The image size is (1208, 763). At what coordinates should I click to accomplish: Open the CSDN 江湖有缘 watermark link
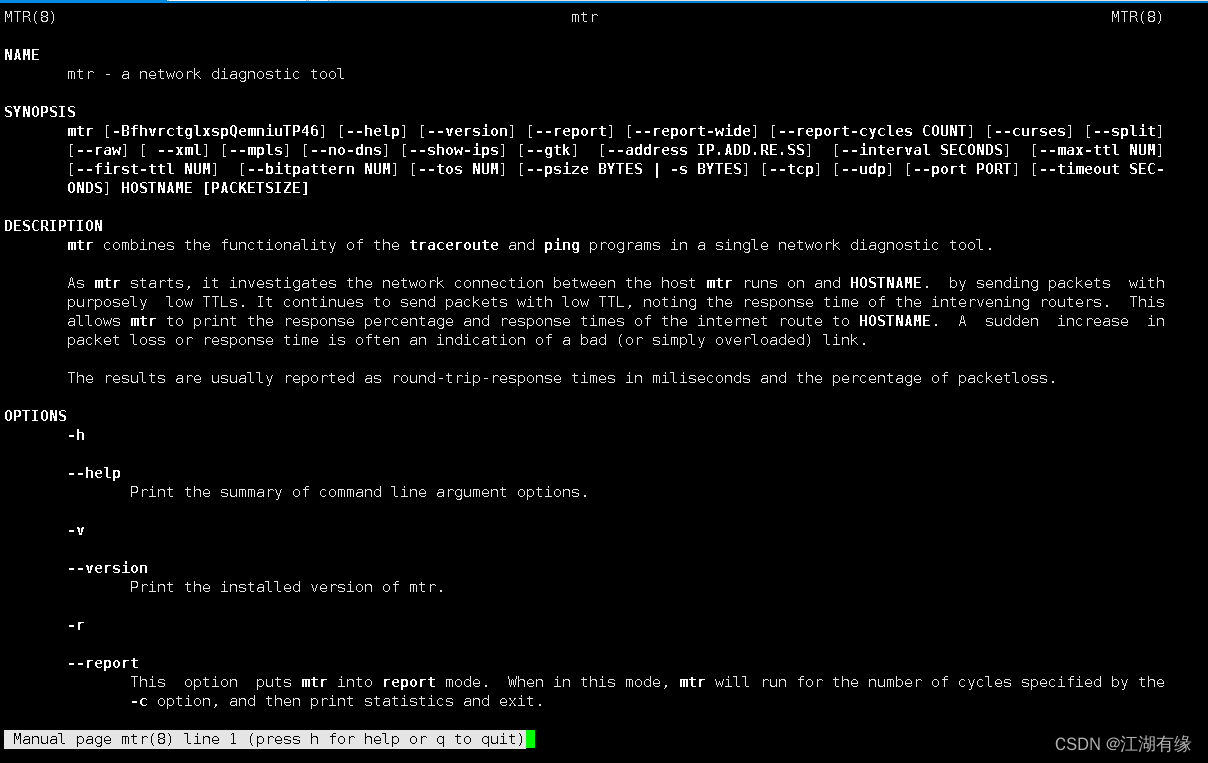coord(1123,744)
